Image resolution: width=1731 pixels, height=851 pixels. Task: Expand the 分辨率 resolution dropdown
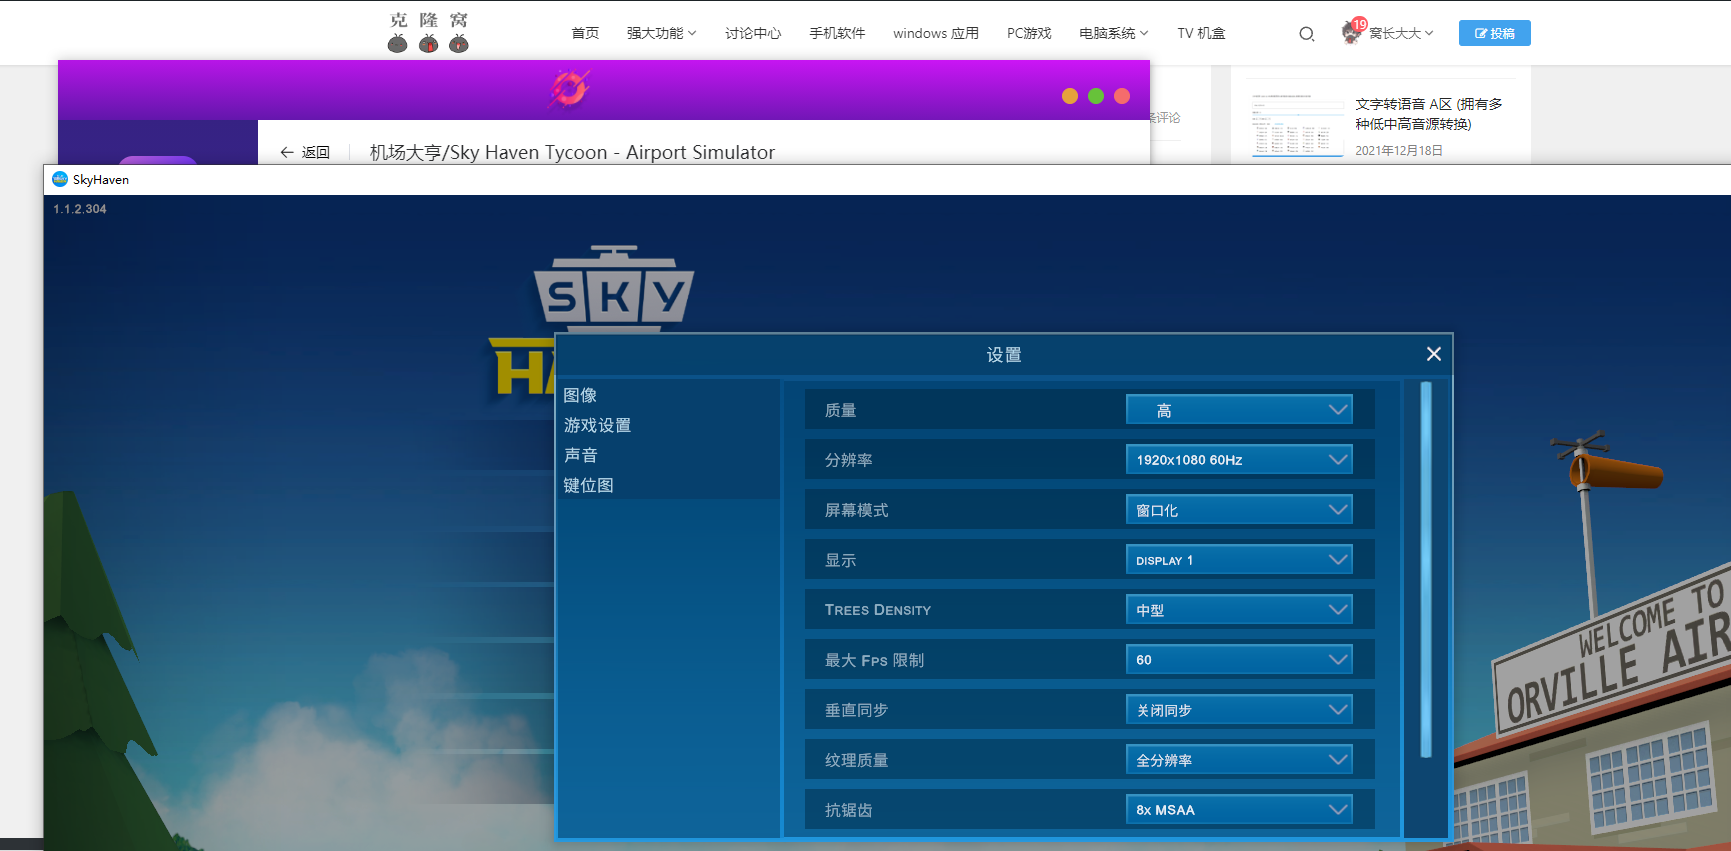point(1239,460)
